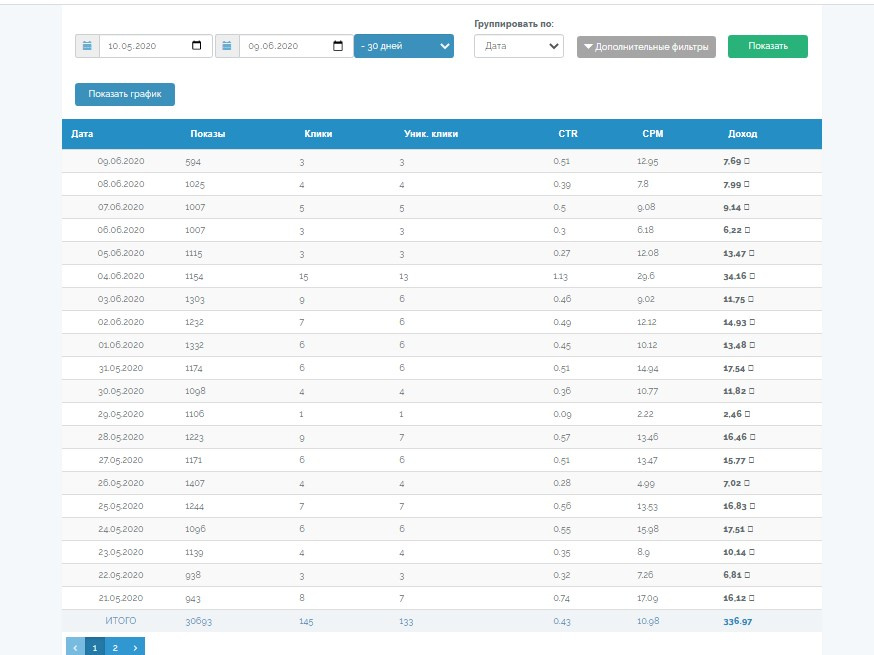Select page 1 in pagination
Viewport: 874px width, 655px height.
95,648
